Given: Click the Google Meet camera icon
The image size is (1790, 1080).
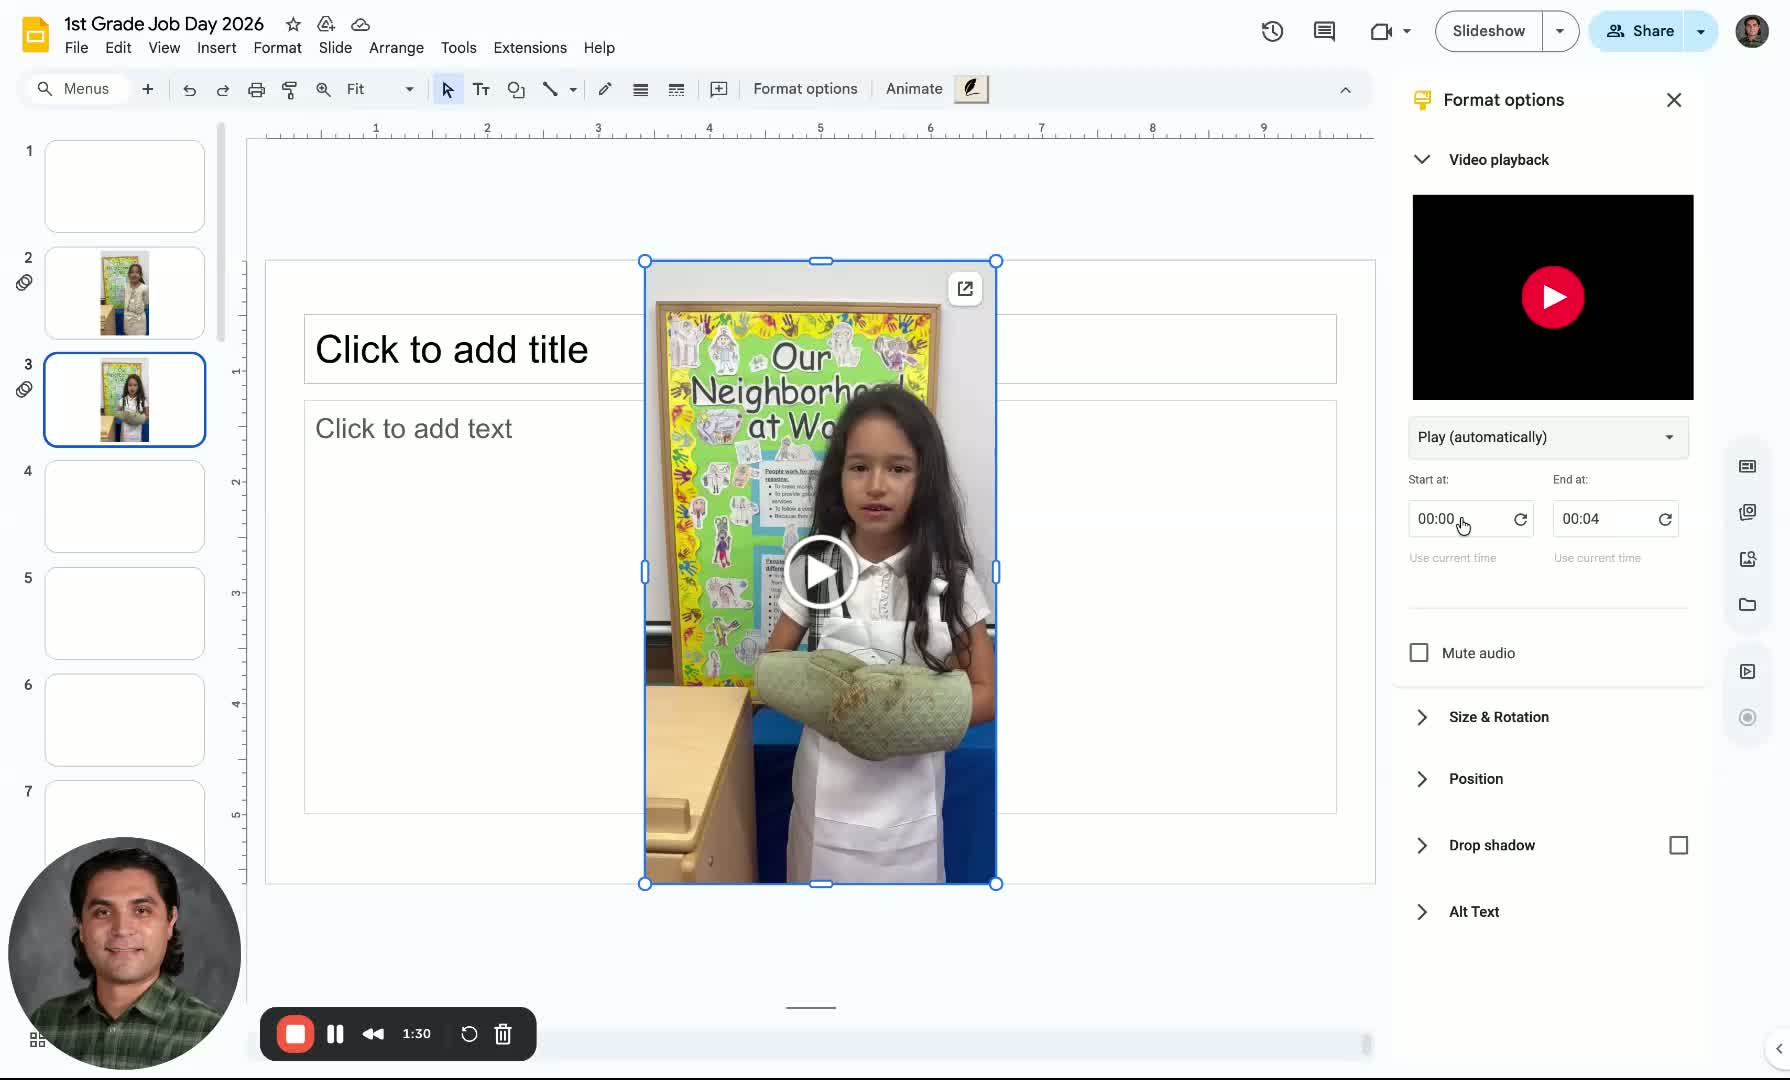Looking at the screenshot, I should coord(1381,31).
